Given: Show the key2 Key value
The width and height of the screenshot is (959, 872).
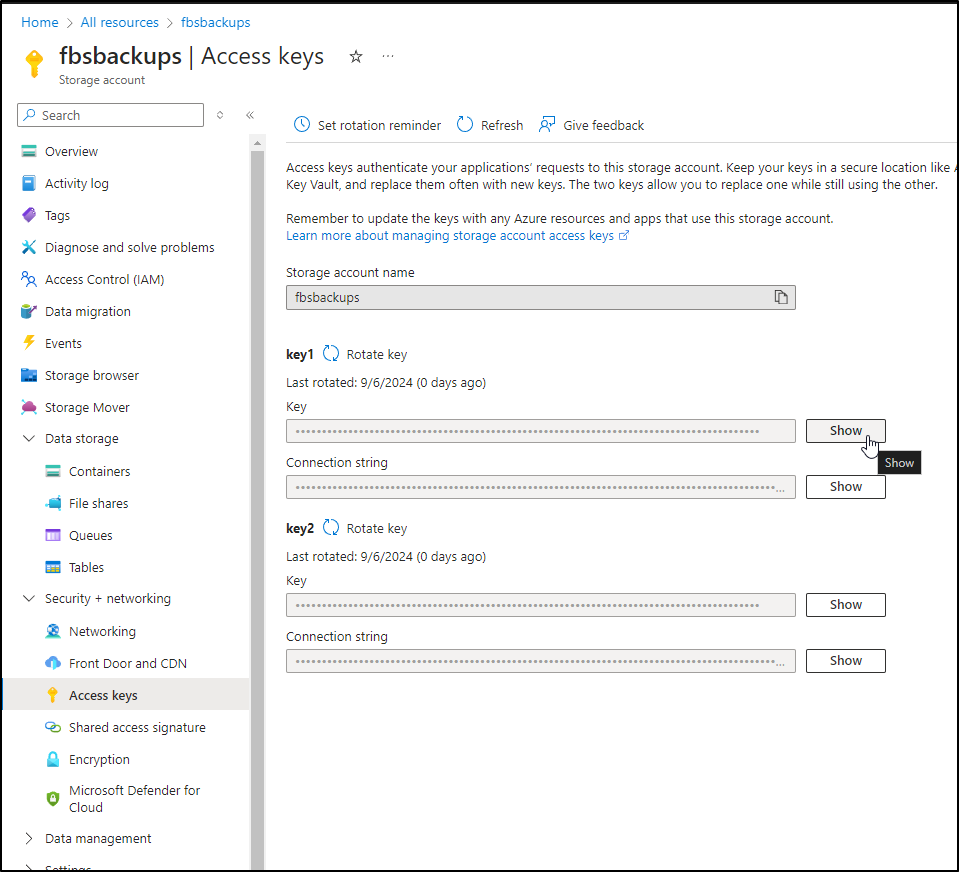Looking at the screenshot, I should 845,605.
